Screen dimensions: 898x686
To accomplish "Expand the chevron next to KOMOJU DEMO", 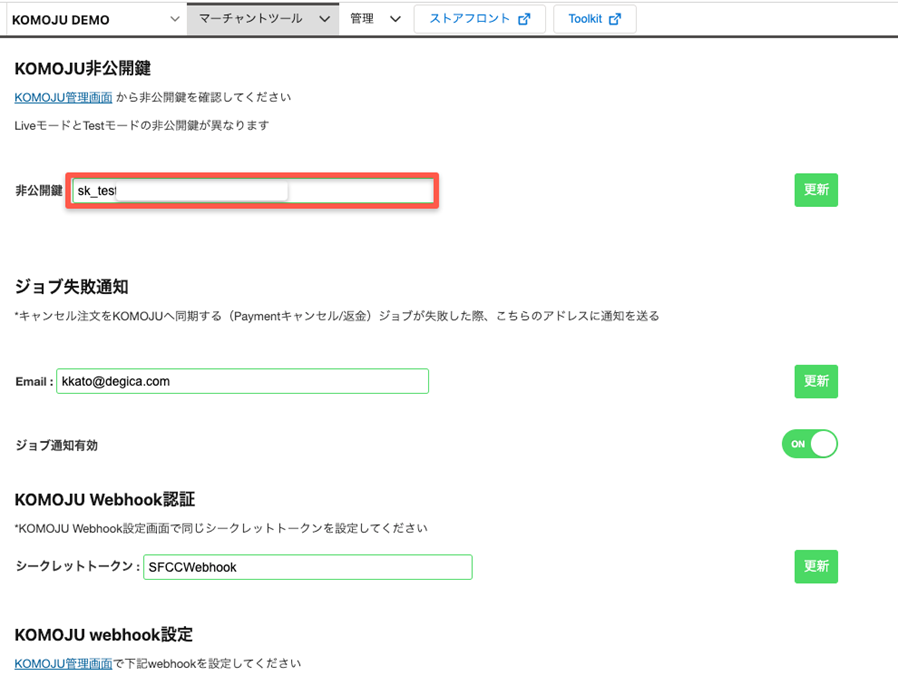I will pyautogui.click(x=175, y=19).
